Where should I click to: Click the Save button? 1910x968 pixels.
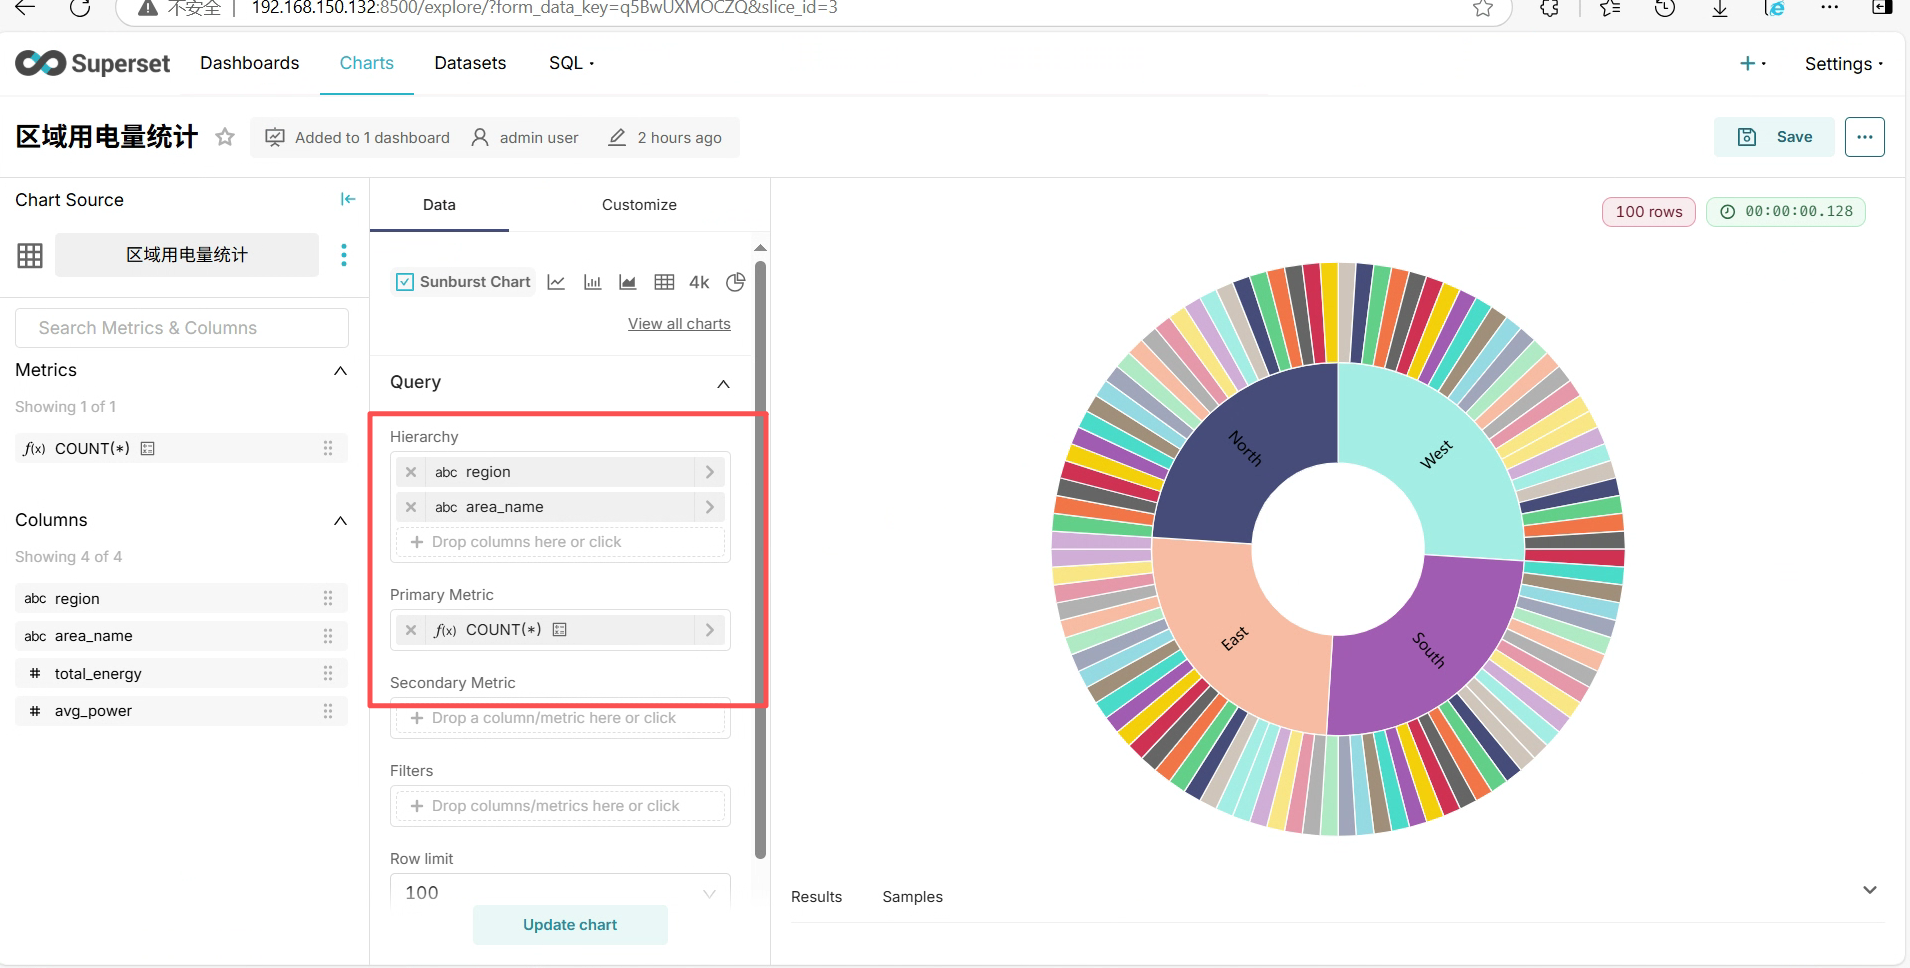(x=1775, y=137)
